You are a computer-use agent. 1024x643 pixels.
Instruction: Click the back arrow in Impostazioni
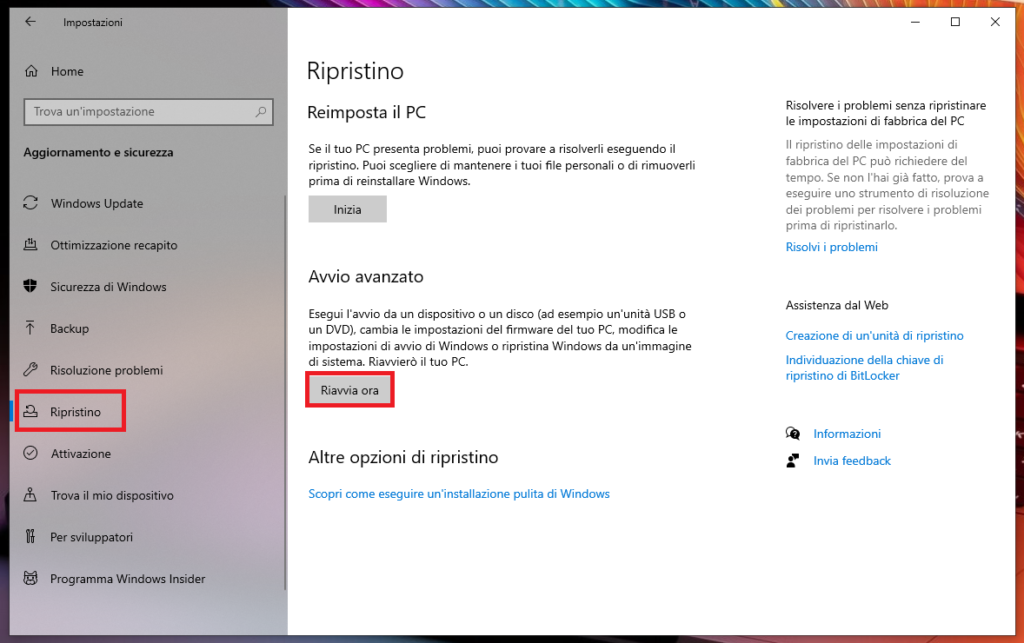point(30,22)
